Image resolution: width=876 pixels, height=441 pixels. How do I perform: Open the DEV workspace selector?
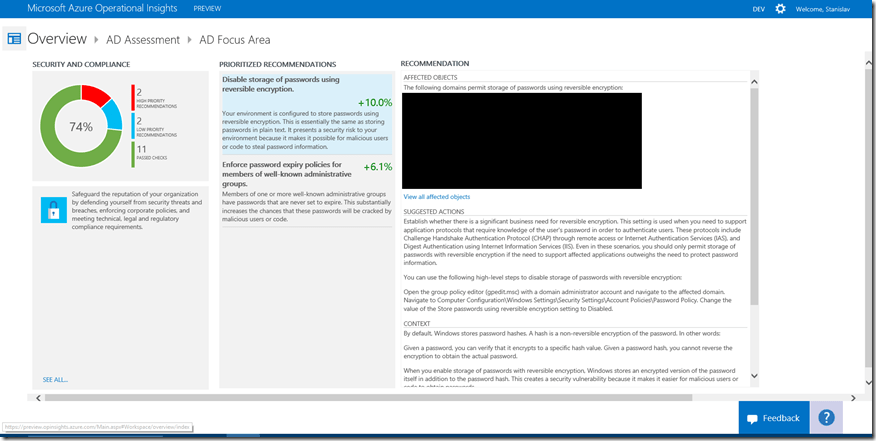tap(758, 9)
